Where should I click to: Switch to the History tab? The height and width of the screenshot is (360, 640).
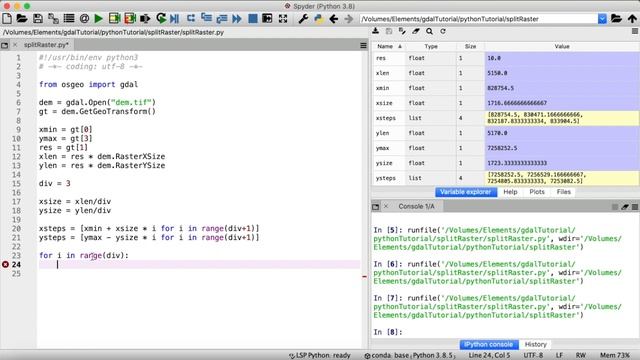536,344
